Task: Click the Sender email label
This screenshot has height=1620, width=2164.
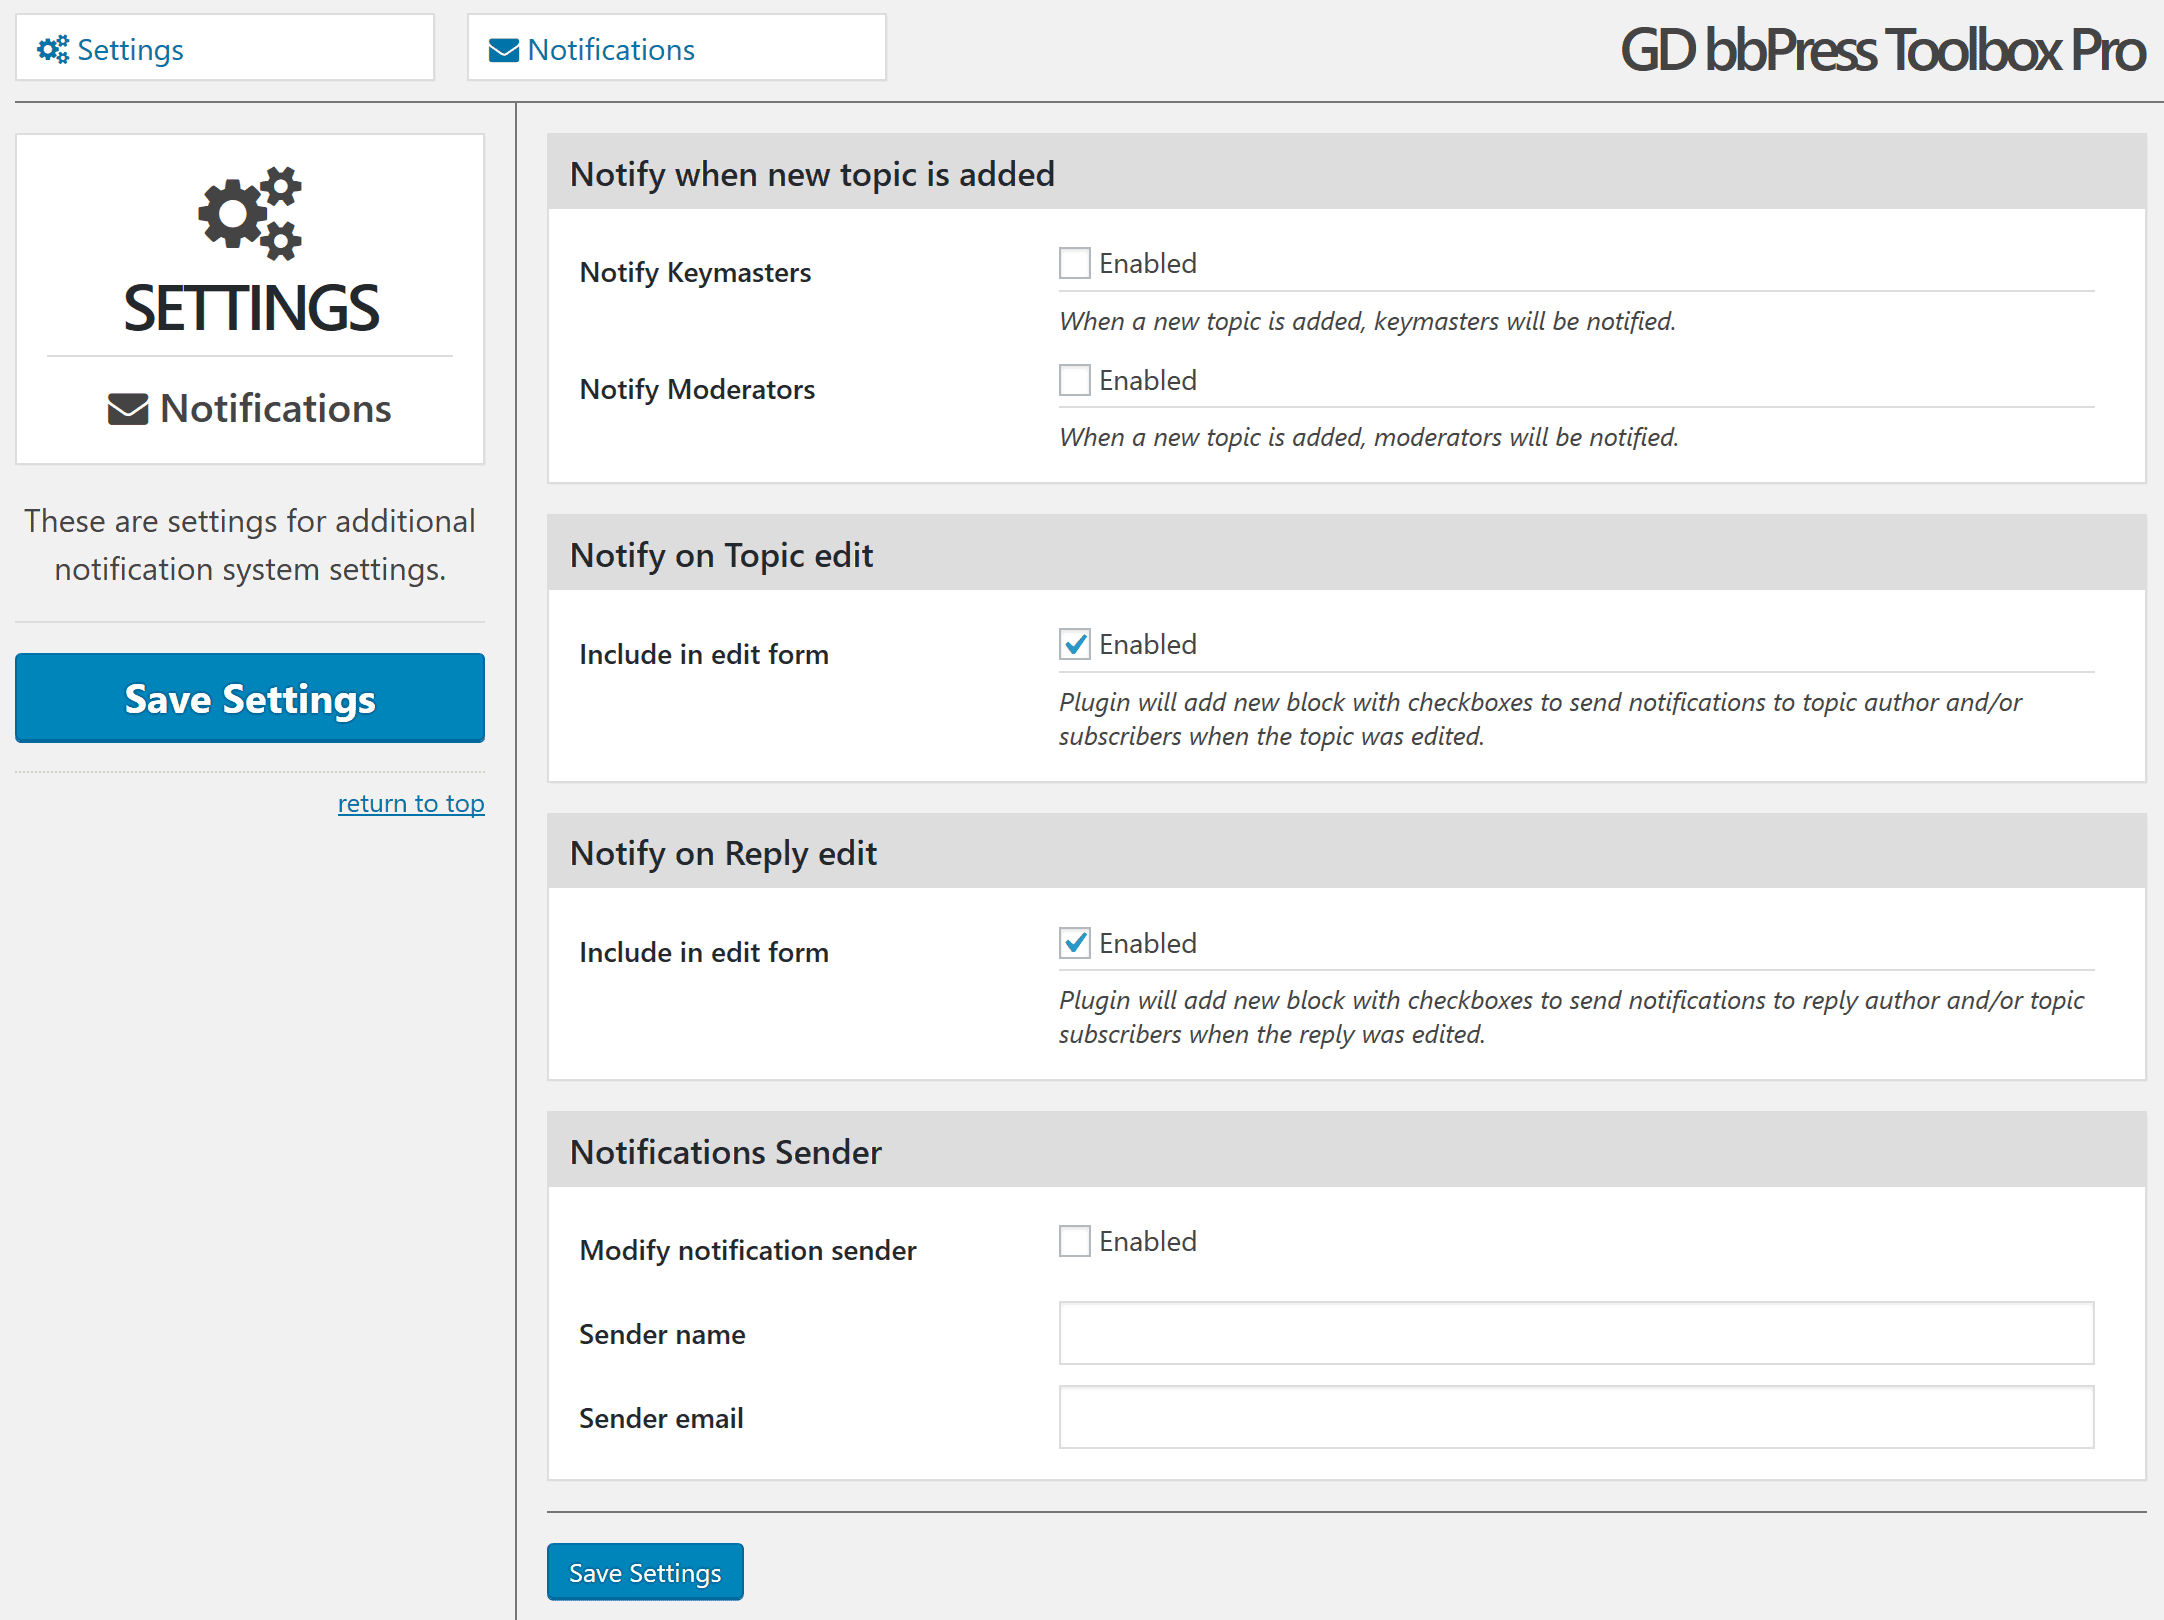Action: [x=661, y=1419]
